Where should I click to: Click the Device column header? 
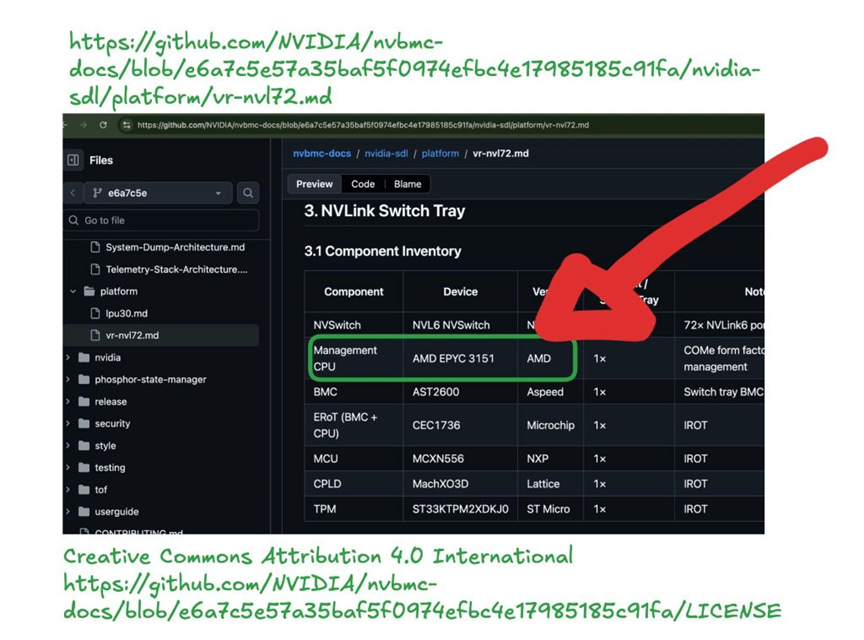click(461, 292)
